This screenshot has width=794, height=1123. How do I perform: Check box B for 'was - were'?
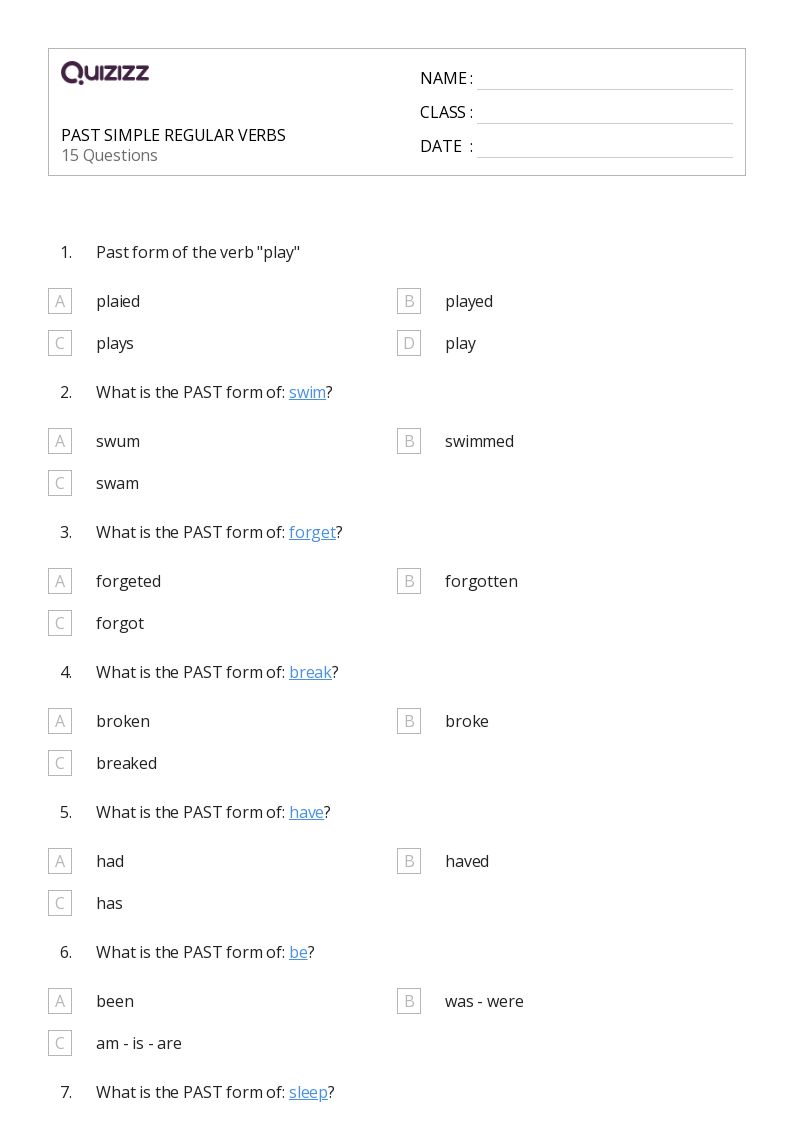[x=409, y=1001]
